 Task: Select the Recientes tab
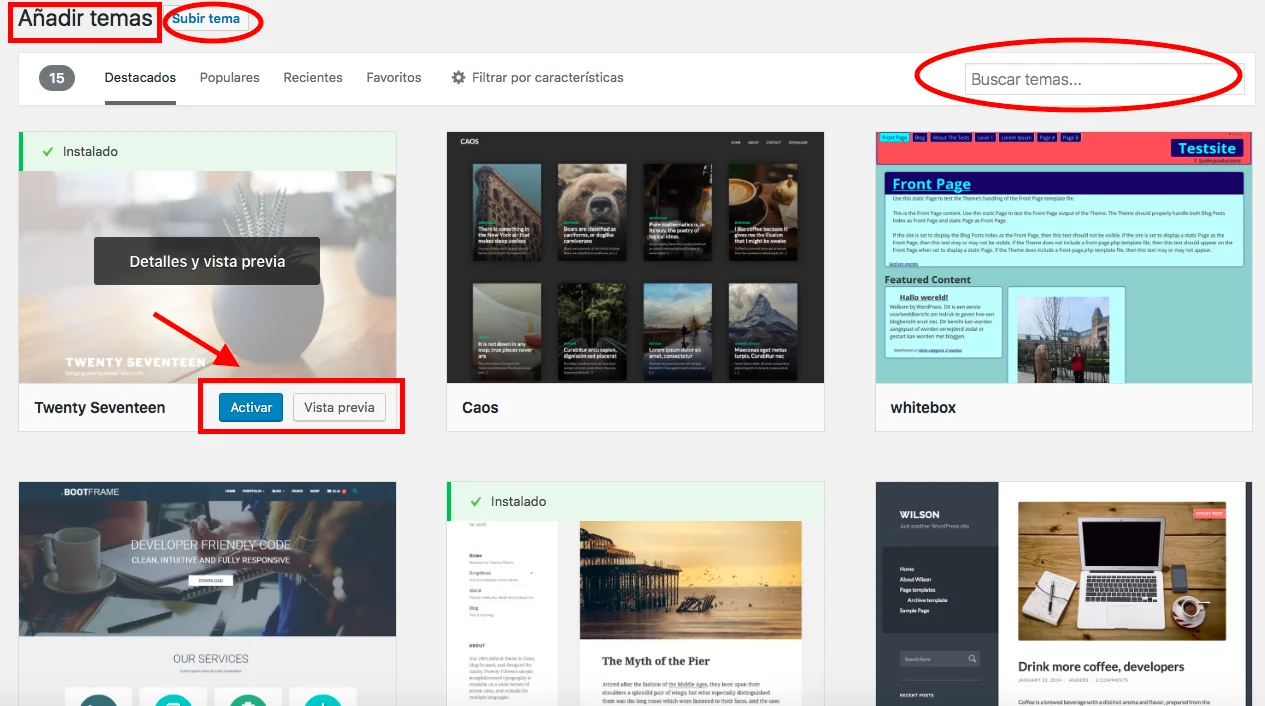pyautogui.click(x=312, y=78)
